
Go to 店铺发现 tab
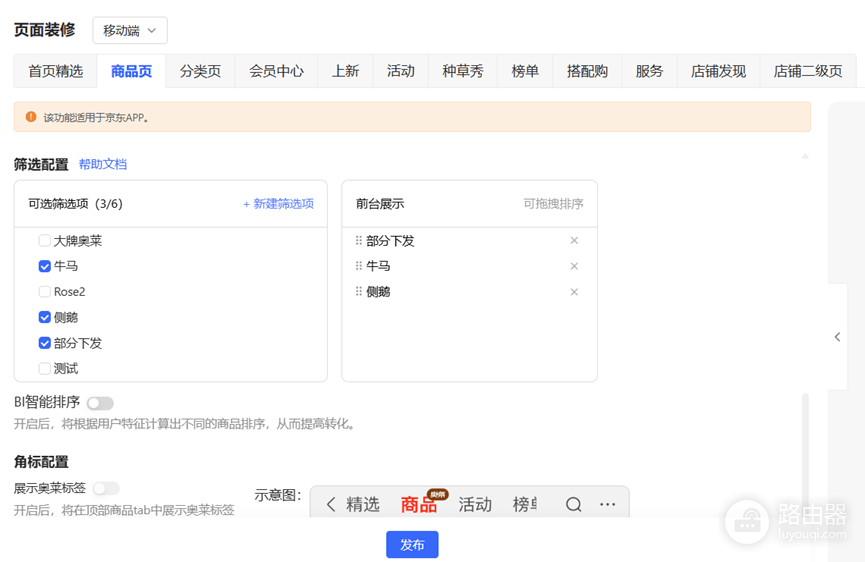pyautogui.click(x=718, y=71)
